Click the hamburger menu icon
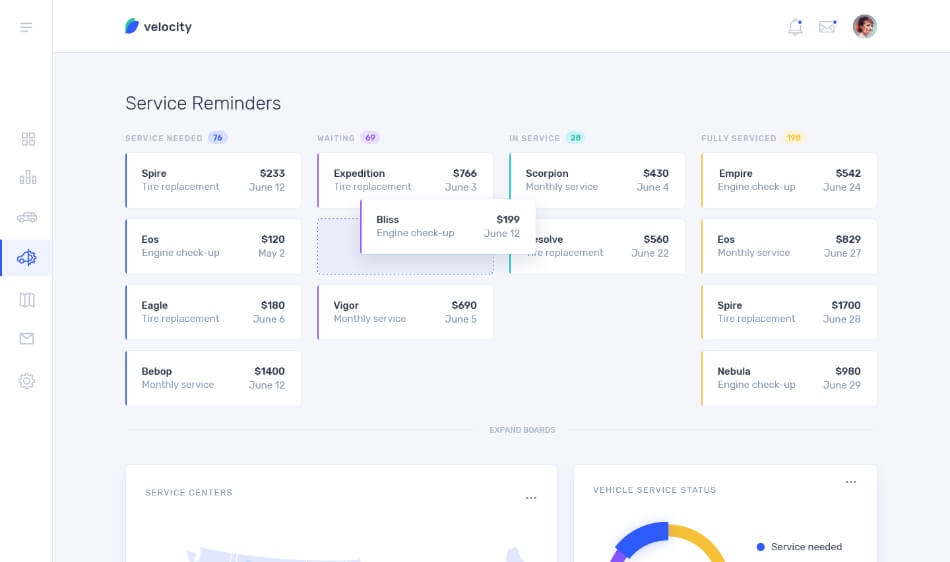This screenshot has width=950, height=562. [26, 27]
